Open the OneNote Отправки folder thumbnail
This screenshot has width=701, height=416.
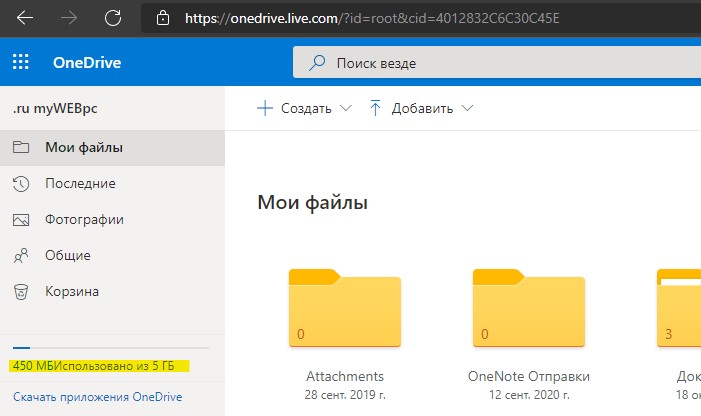[x=529, y=308]
